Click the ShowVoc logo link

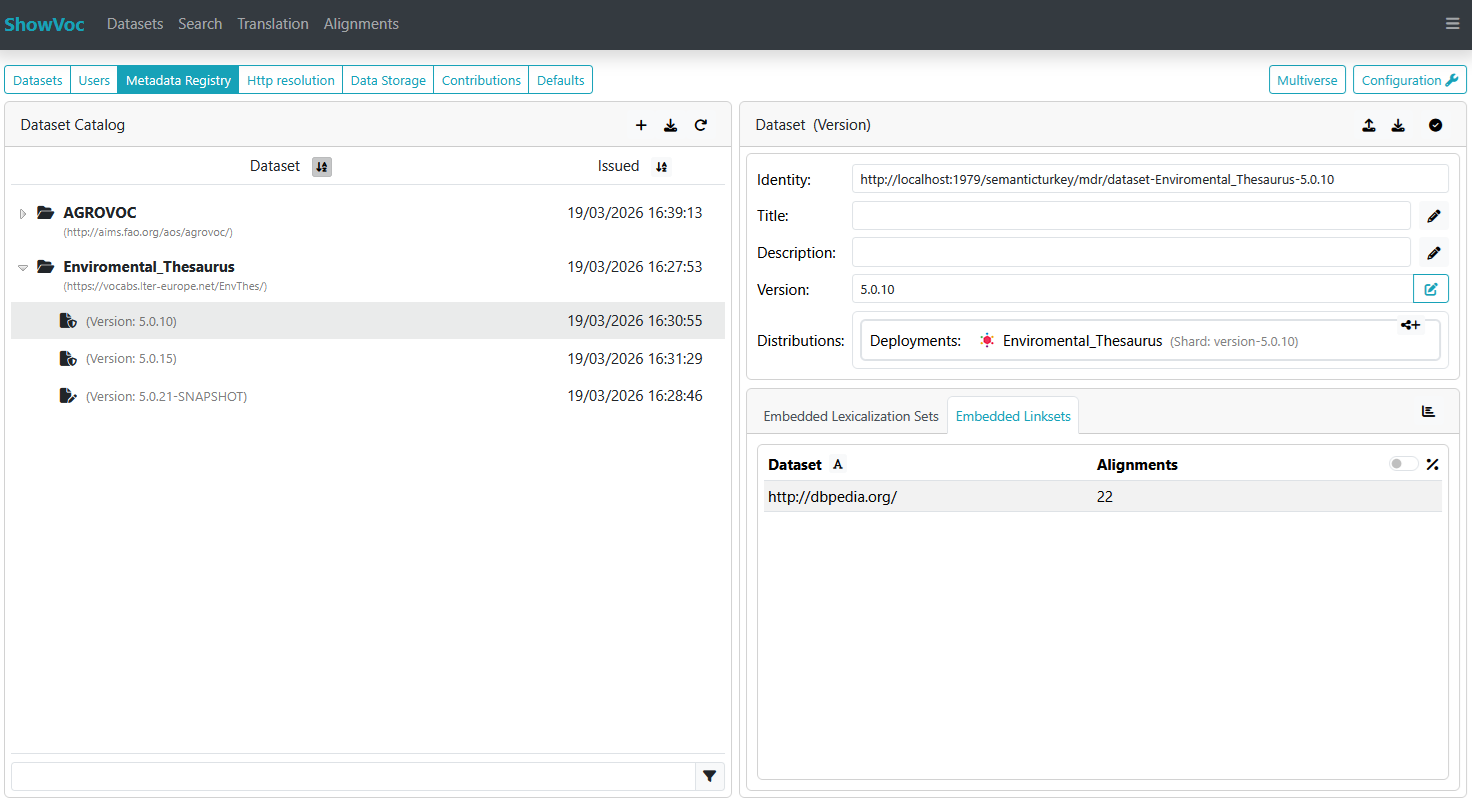pyautogui.click(x=44, y=24)
